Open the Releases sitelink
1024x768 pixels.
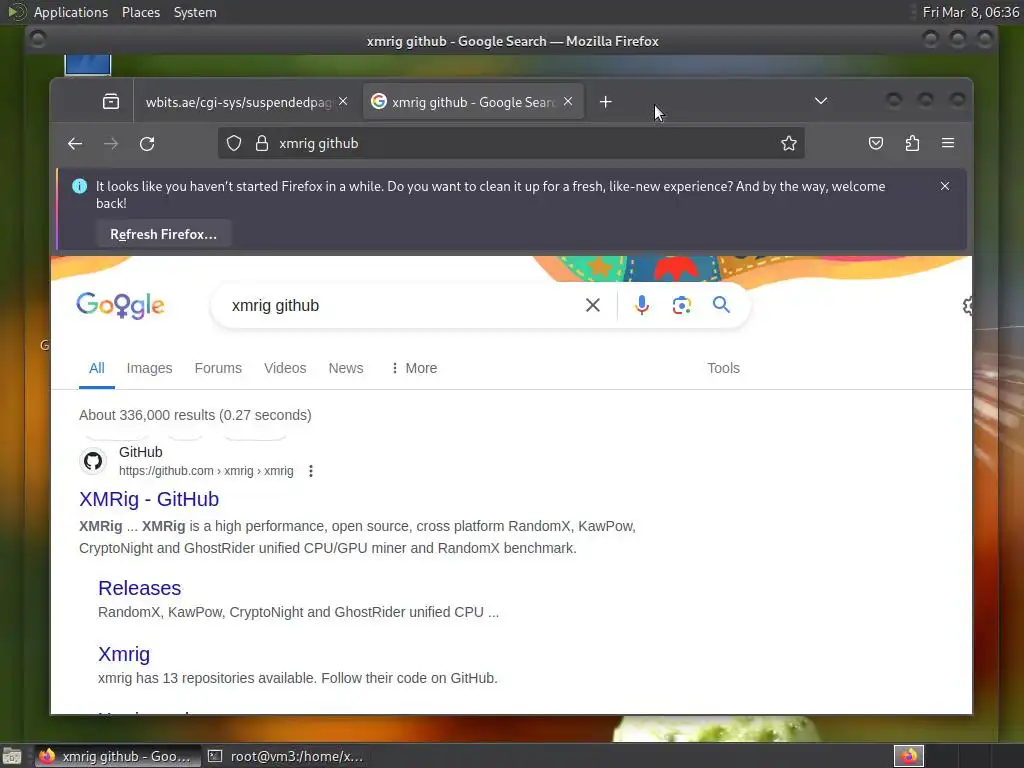point(139,588)
